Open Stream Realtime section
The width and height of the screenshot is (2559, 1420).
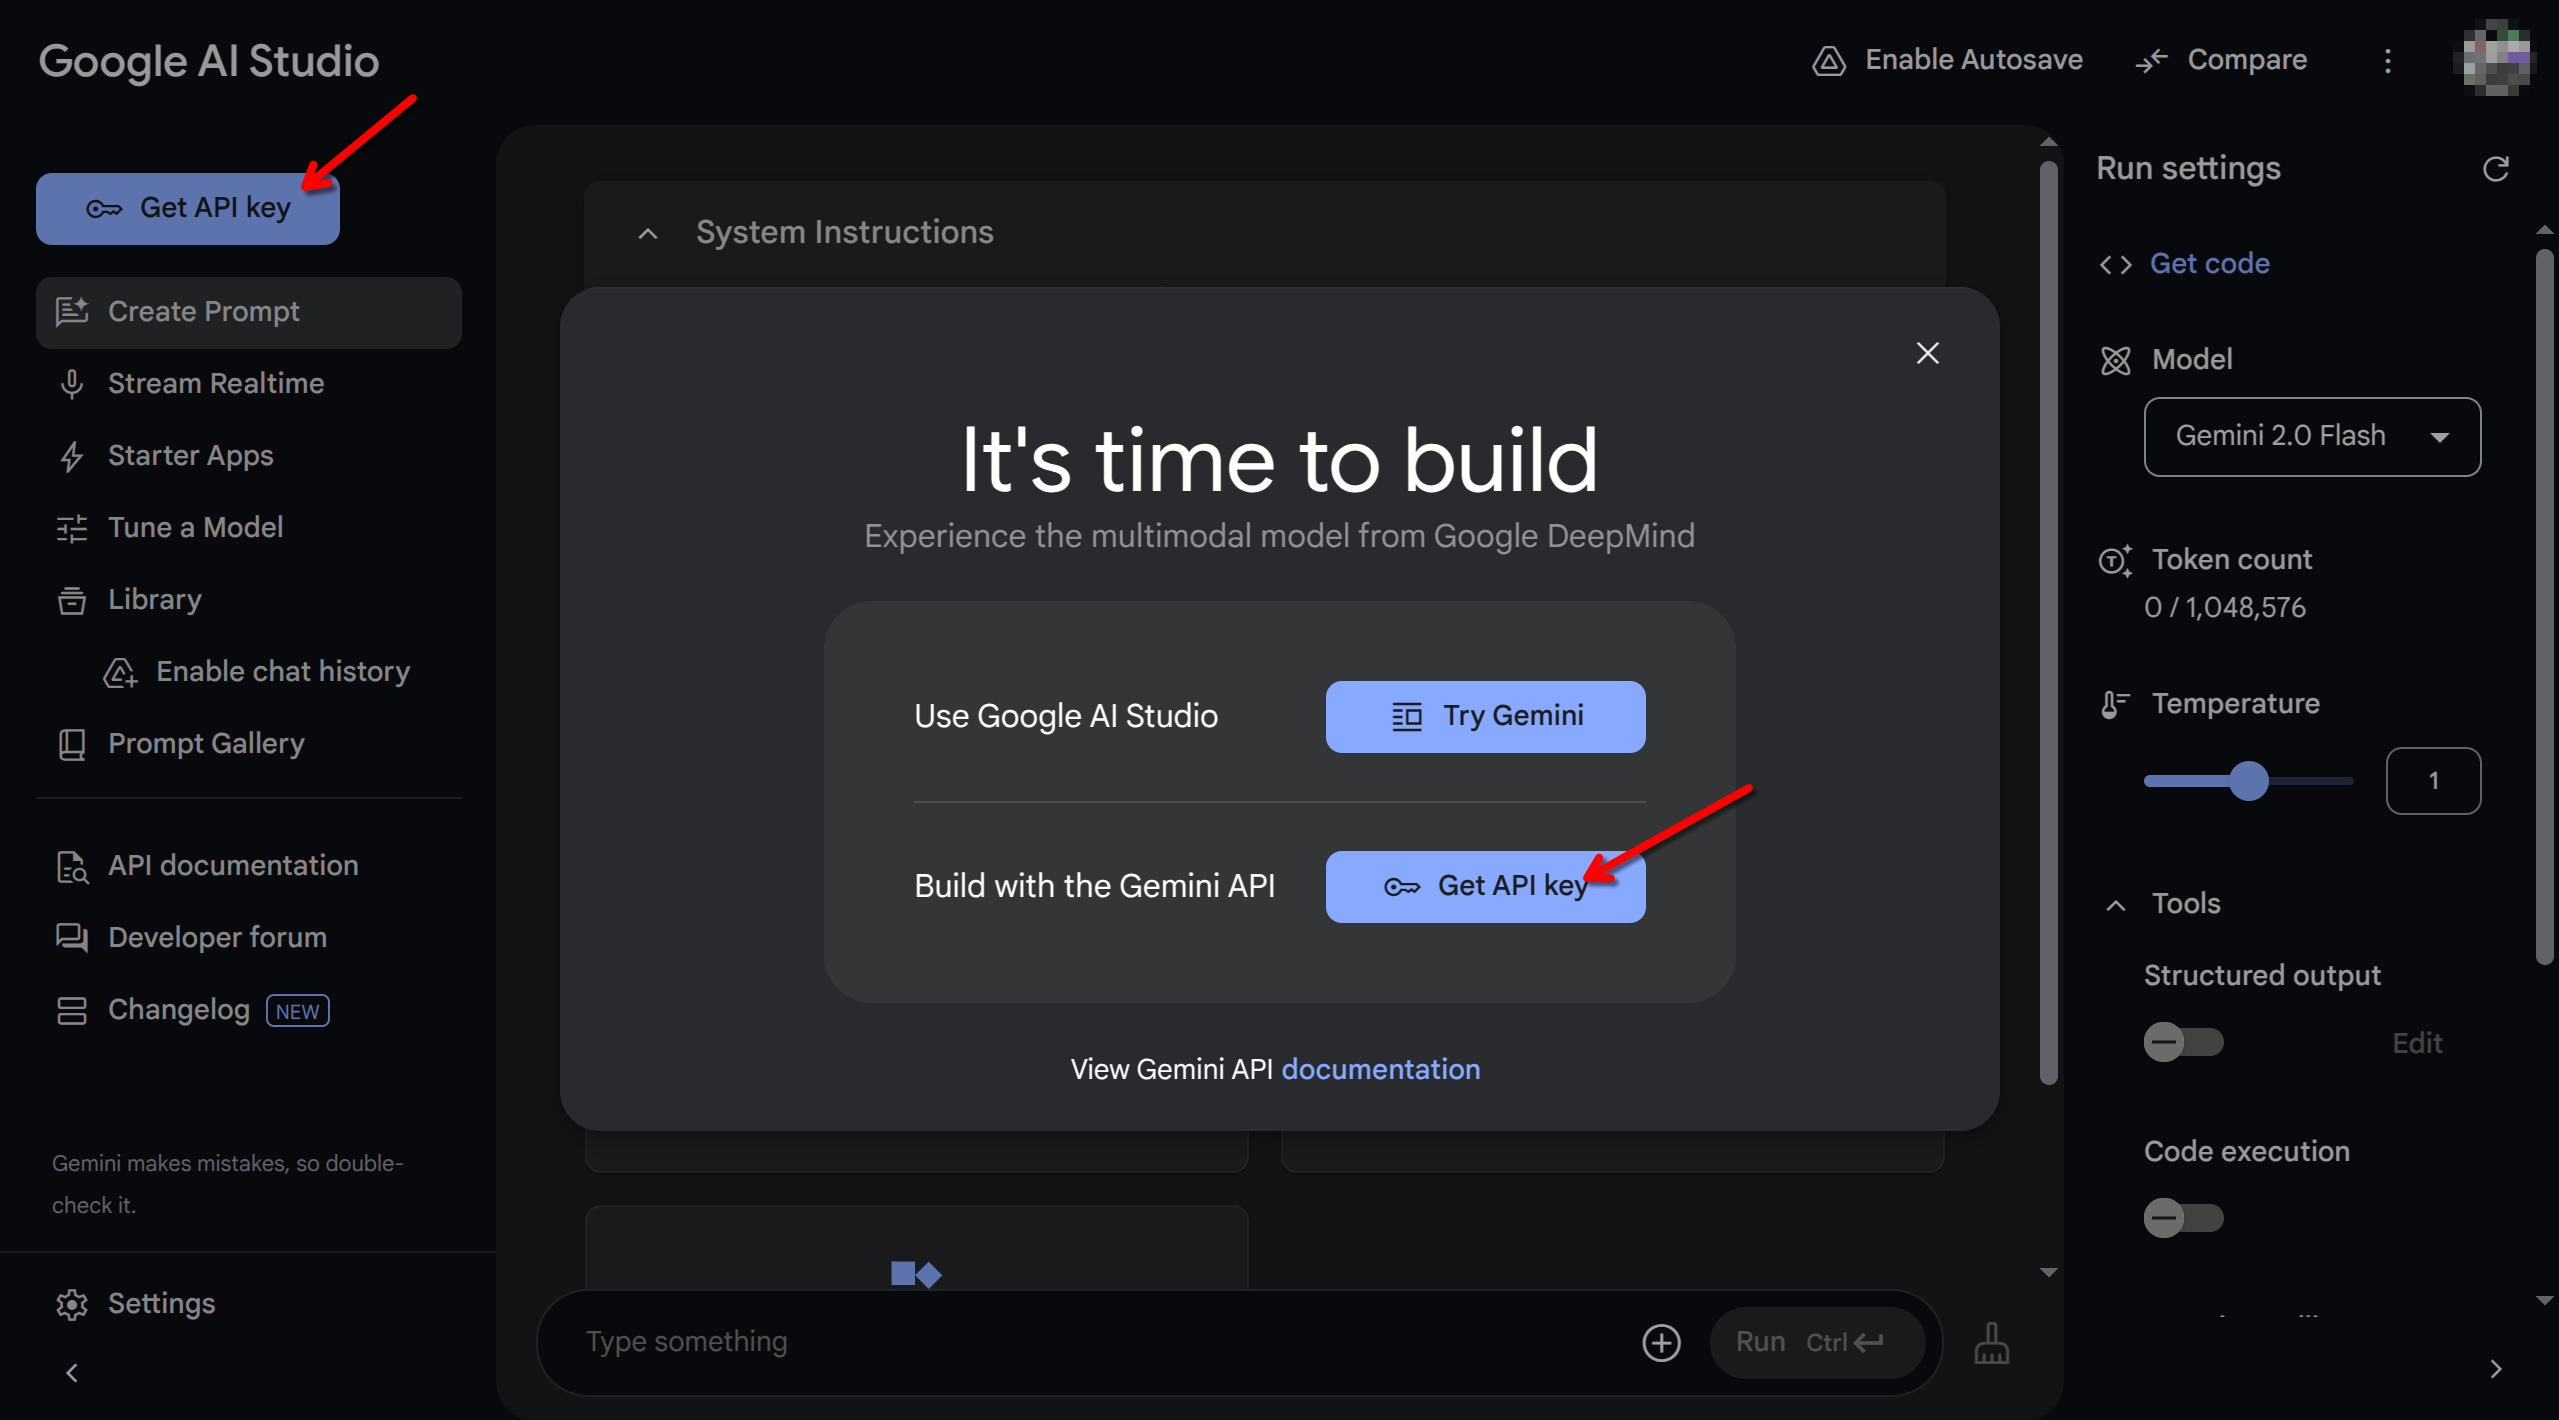click(x=216, y=384)
